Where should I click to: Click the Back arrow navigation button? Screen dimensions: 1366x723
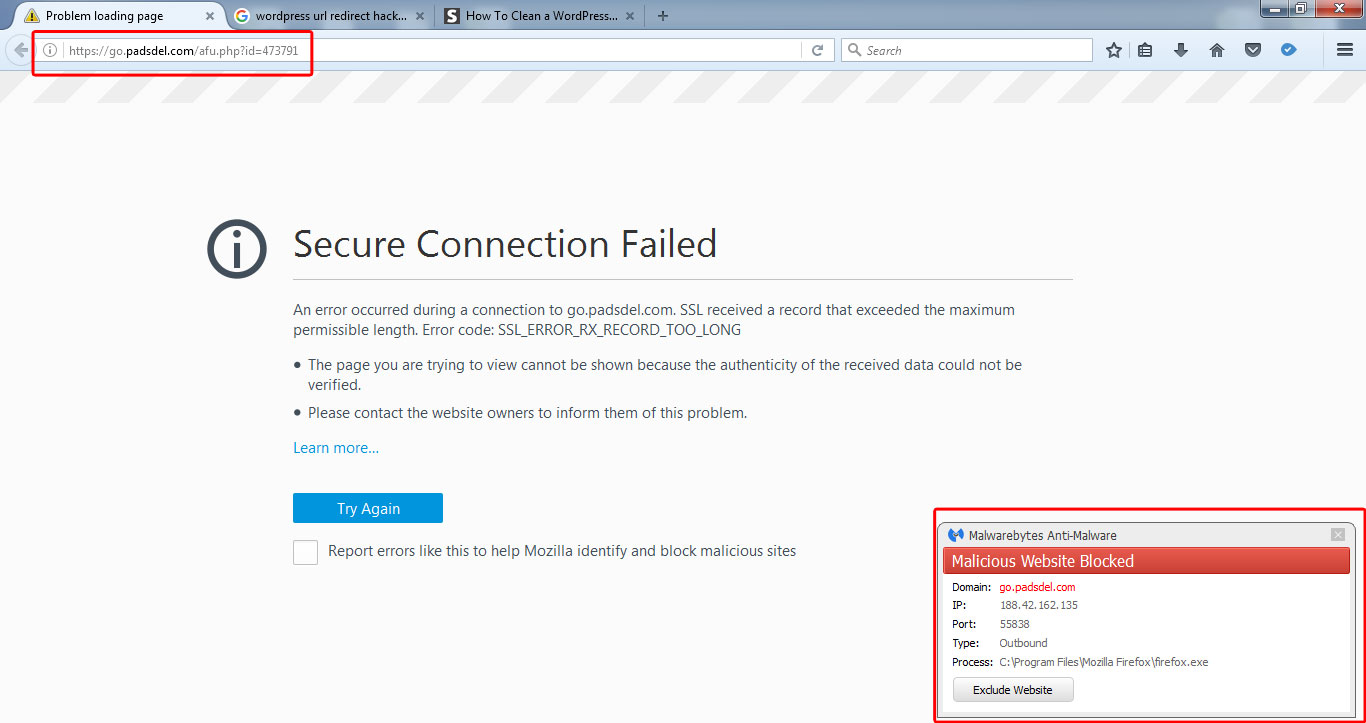pyautogui.click(x=19, y=50)
